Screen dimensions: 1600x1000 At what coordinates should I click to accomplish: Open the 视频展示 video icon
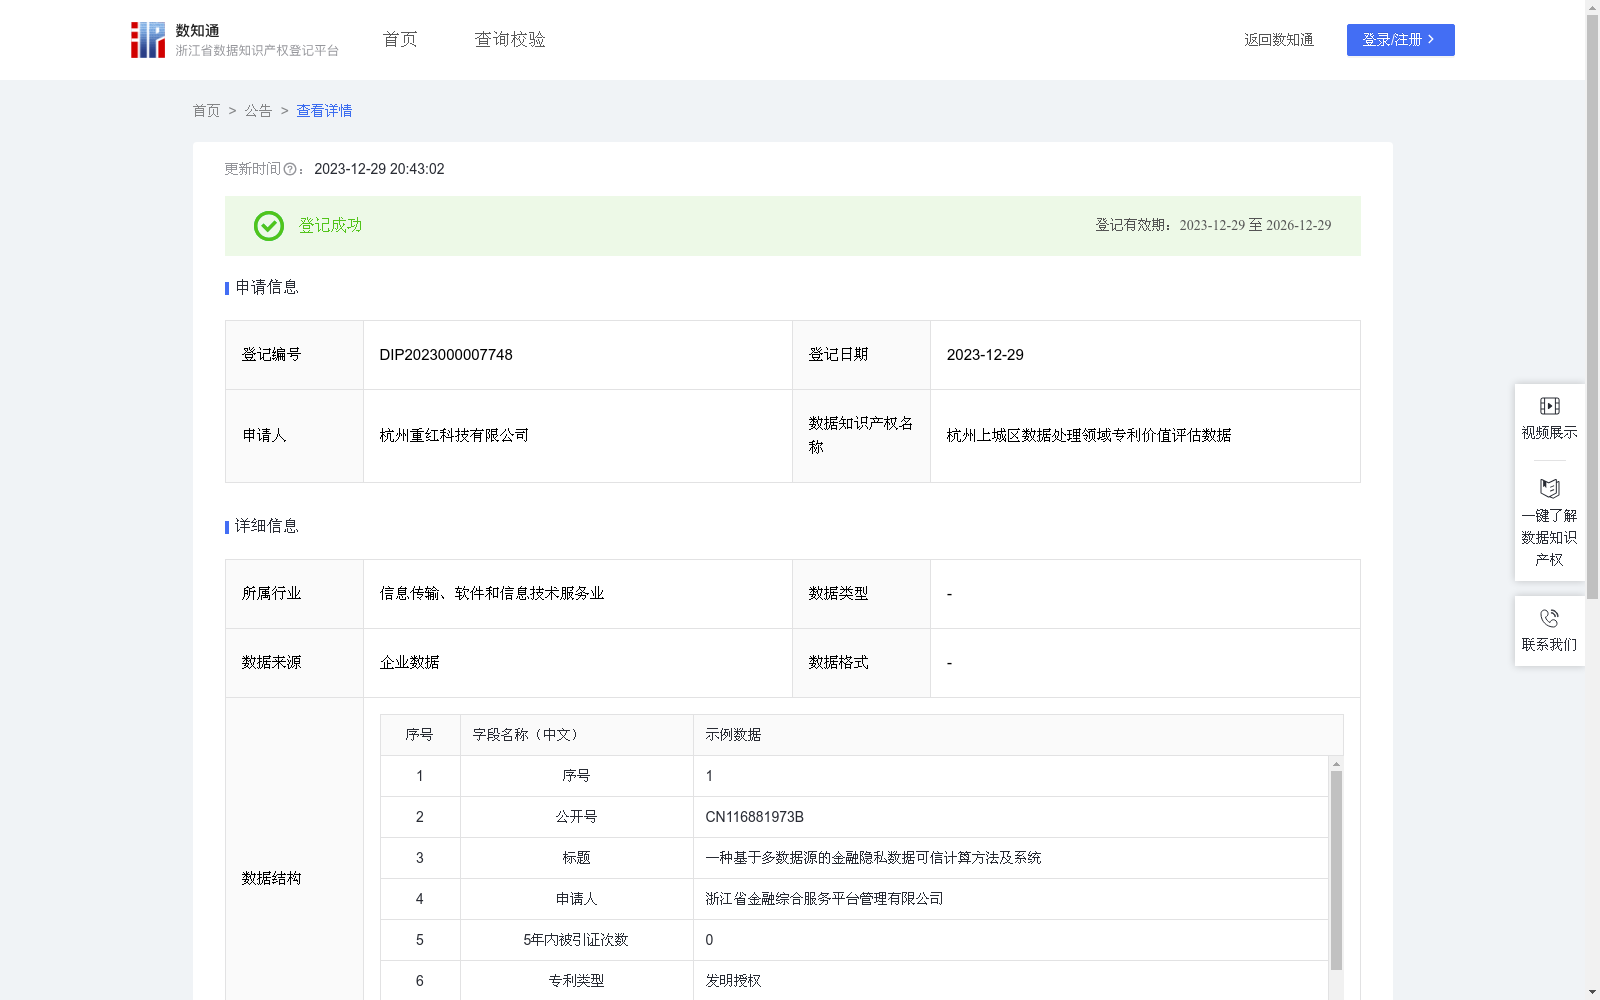pyautogui.click(x=1549, y=406)
